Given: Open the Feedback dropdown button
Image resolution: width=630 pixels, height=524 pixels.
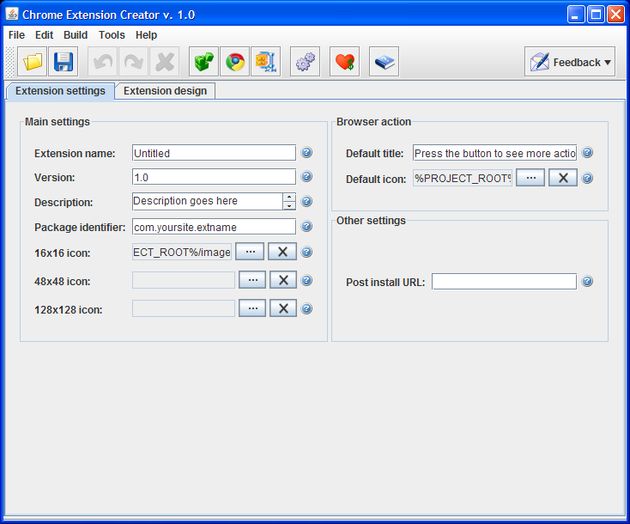Looking at the screenshot, I should pos(570,61).
